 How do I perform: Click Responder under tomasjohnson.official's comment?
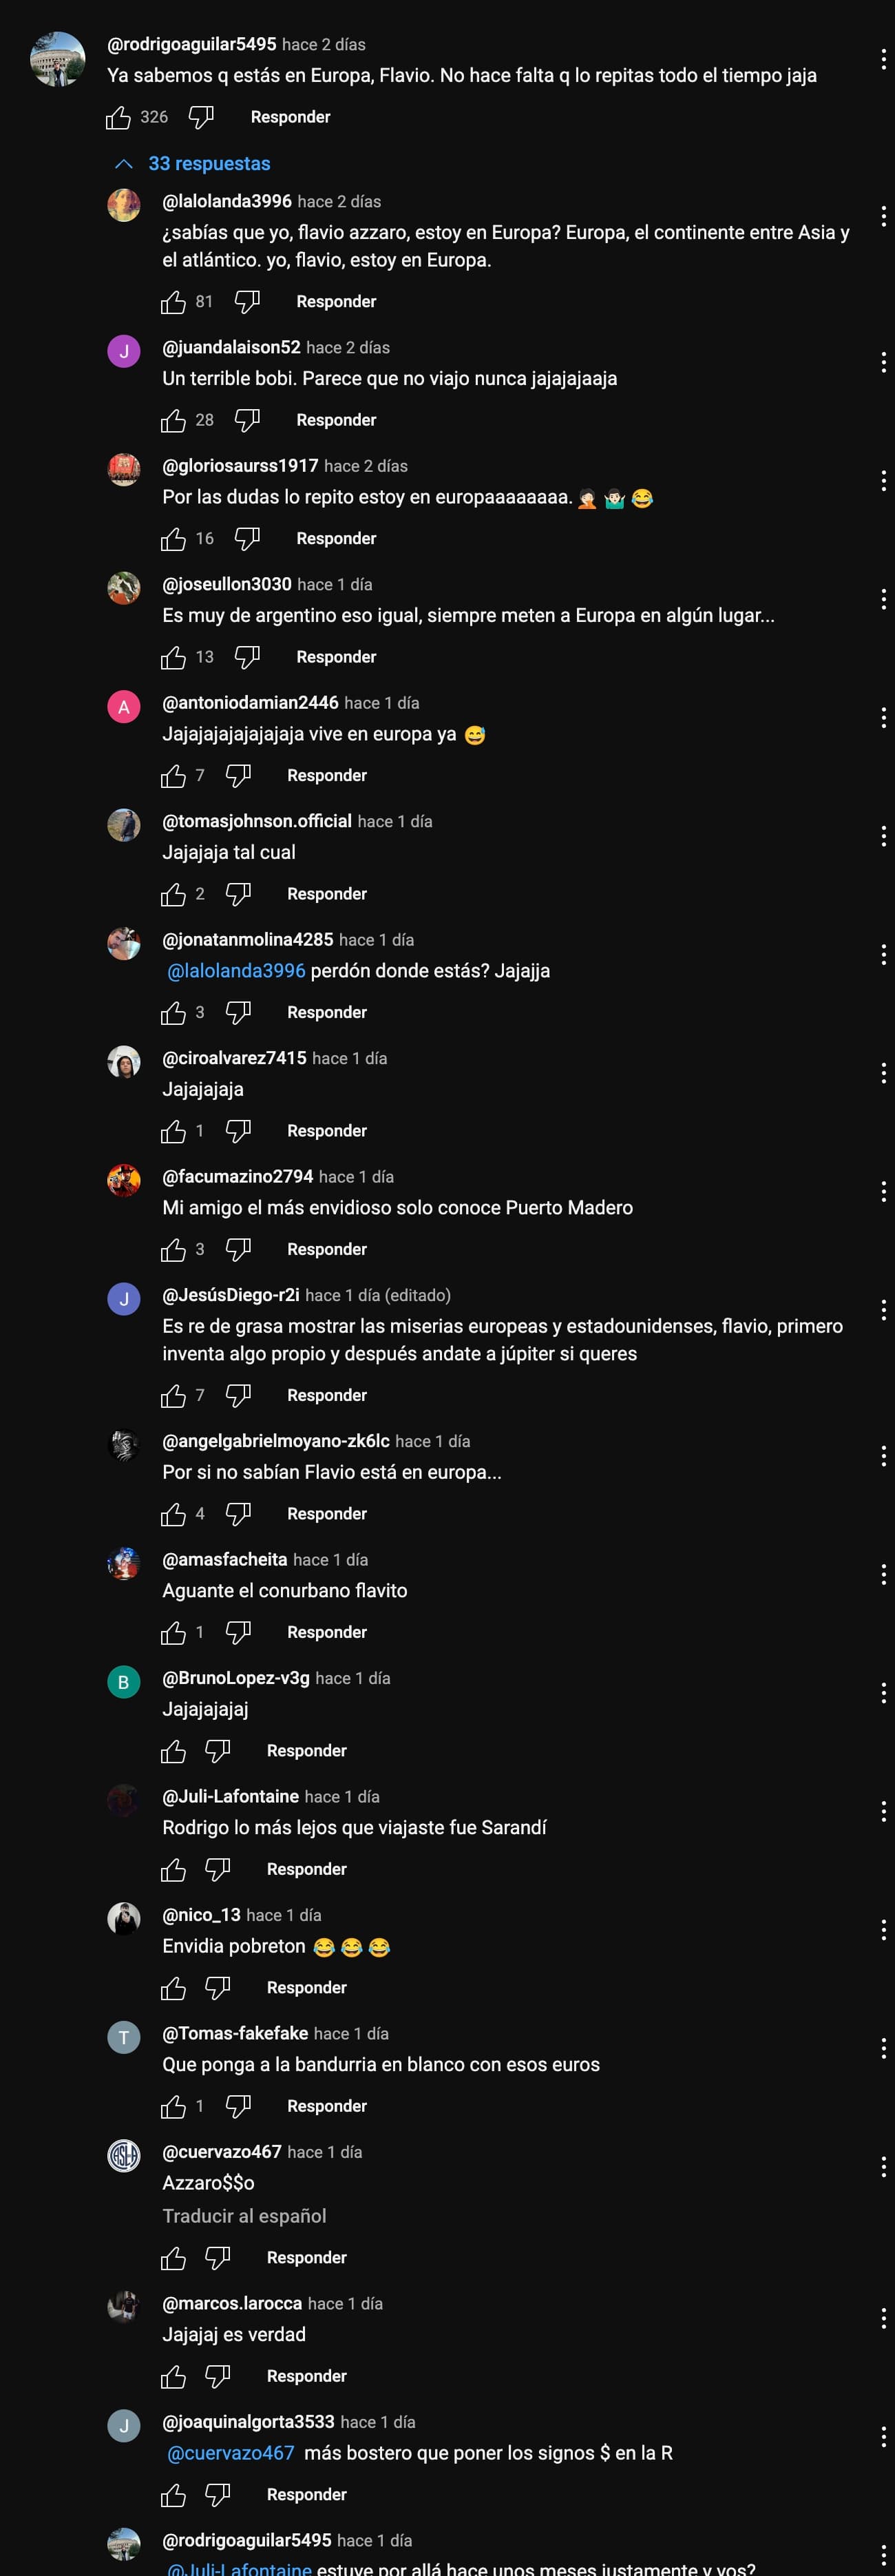327,894
